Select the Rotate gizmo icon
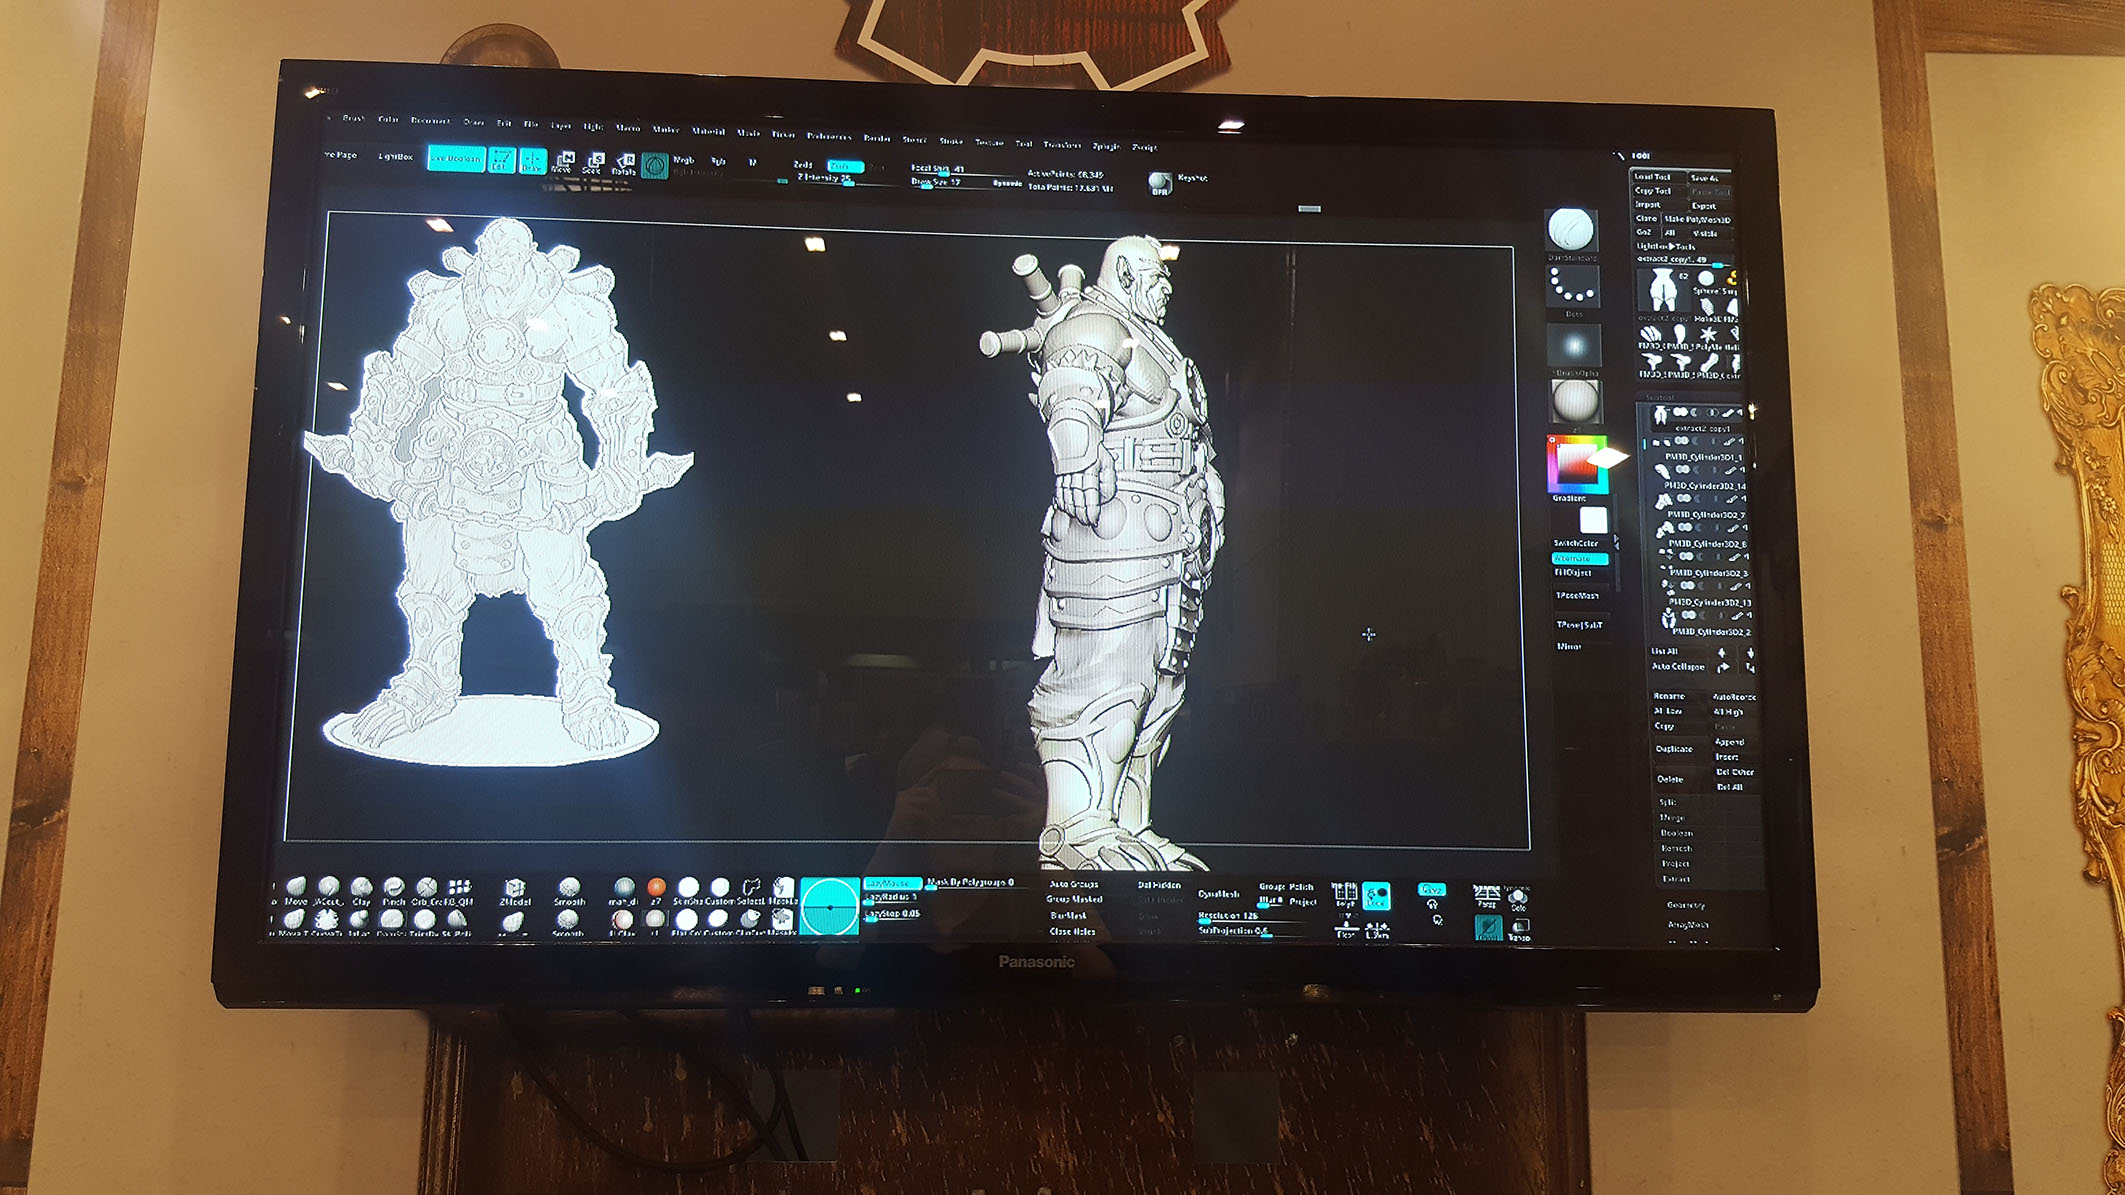 (624, 164)
